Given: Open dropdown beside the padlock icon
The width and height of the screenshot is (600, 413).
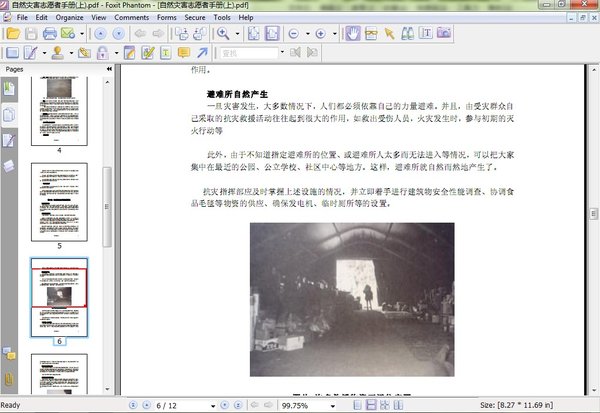Looking at the screenshot, I should [x=116, y=53].
